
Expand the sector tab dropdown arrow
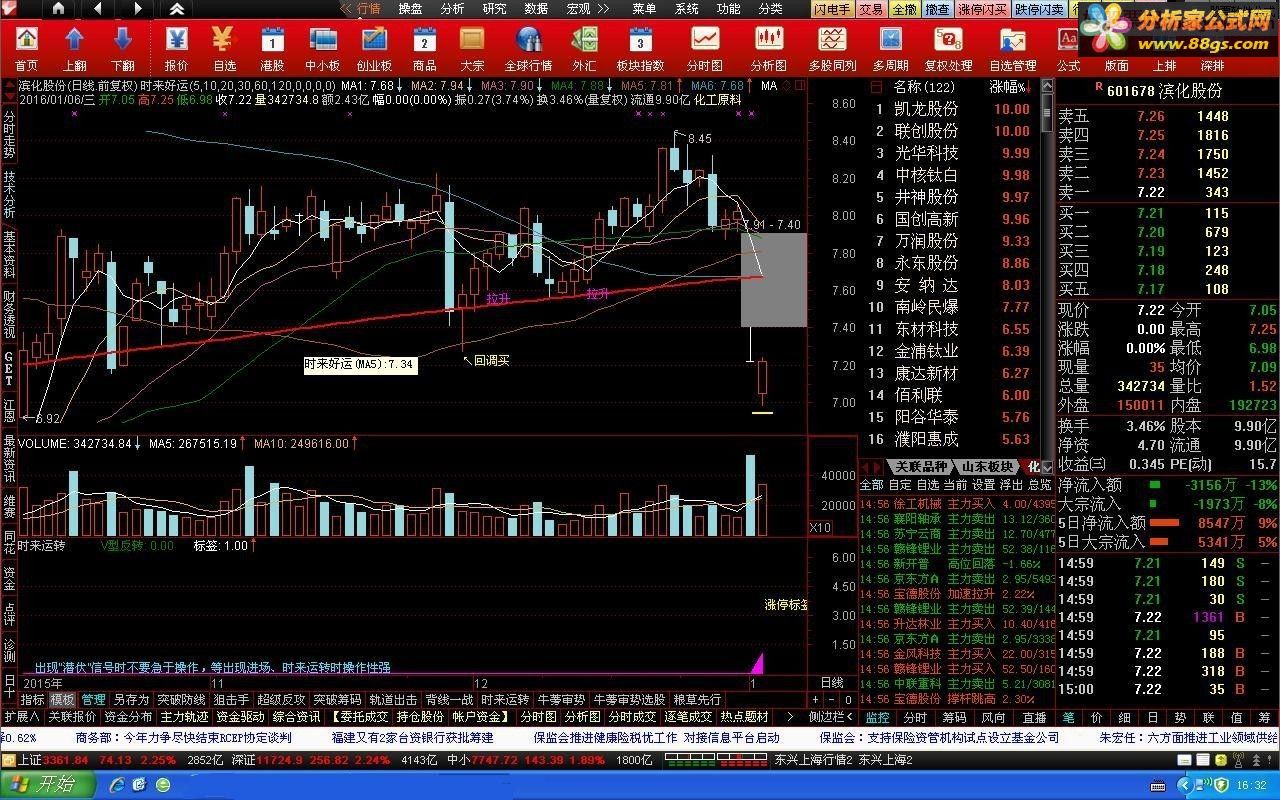coord(1047,467)
